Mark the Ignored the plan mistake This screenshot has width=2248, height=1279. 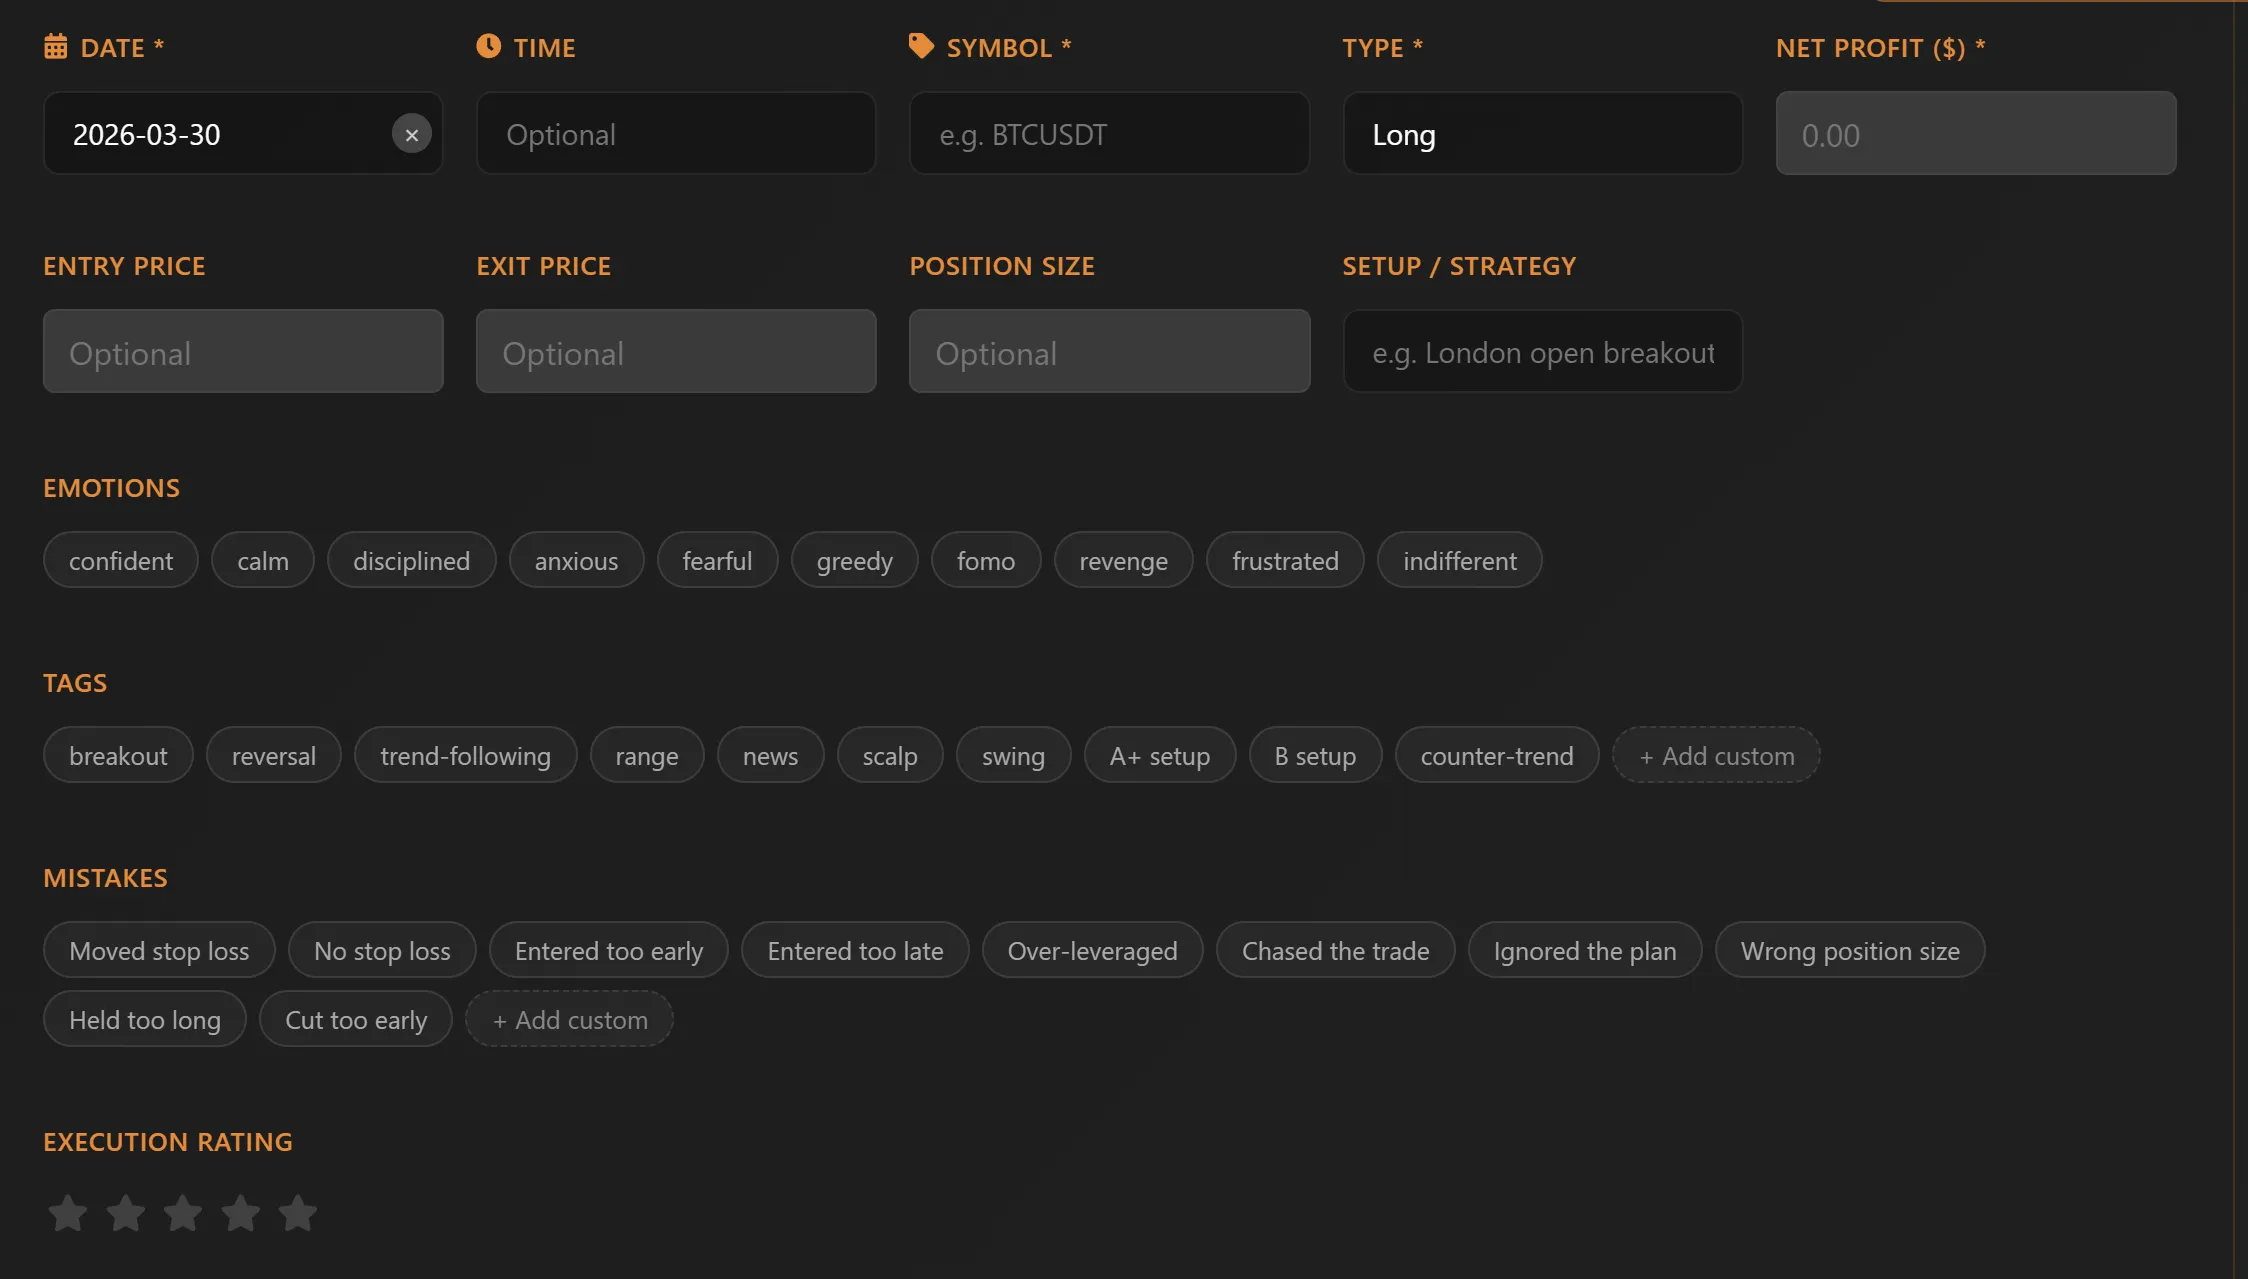tap(1585, 950)
